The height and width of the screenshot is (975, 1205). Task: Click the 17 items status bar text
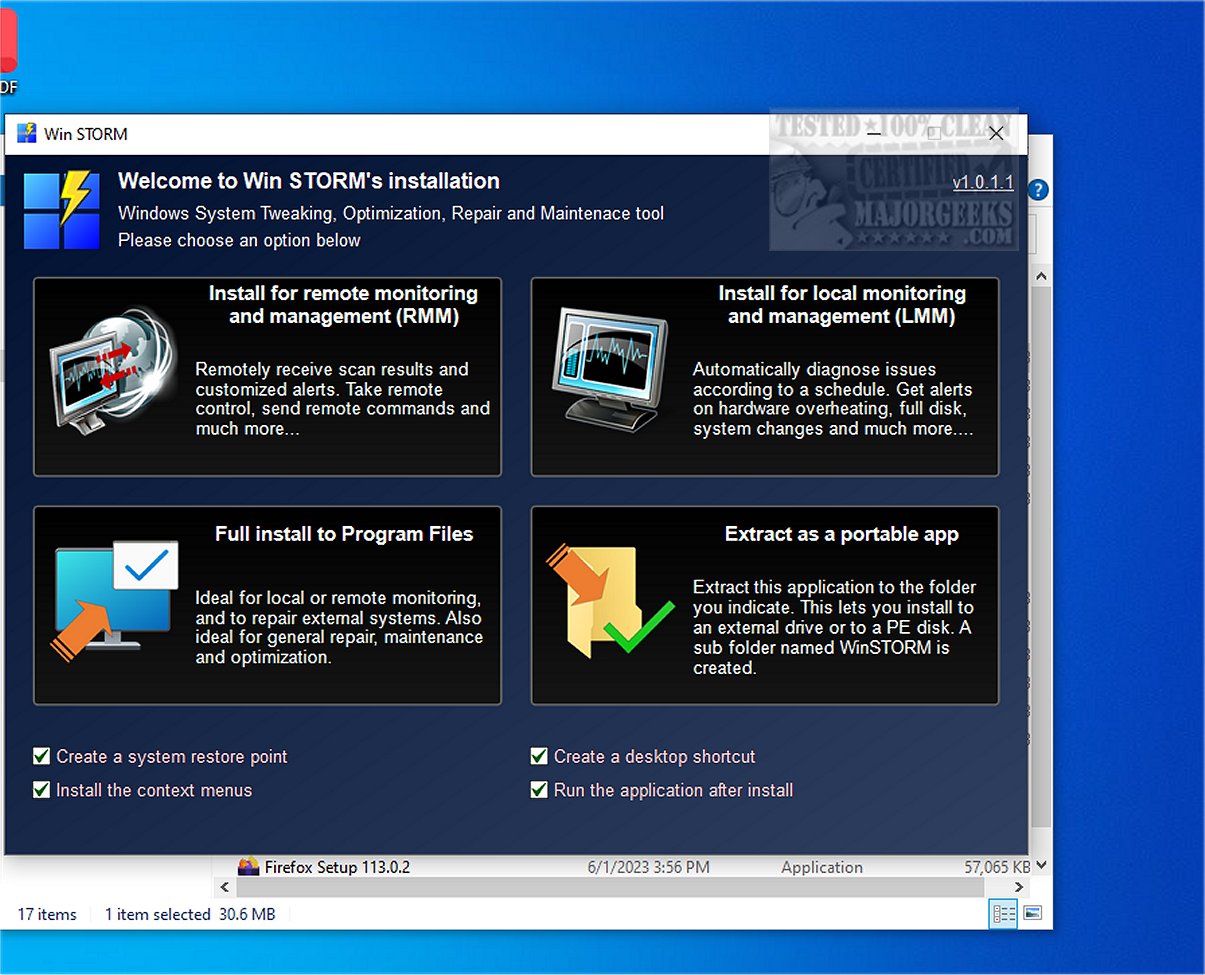[47, 914]
